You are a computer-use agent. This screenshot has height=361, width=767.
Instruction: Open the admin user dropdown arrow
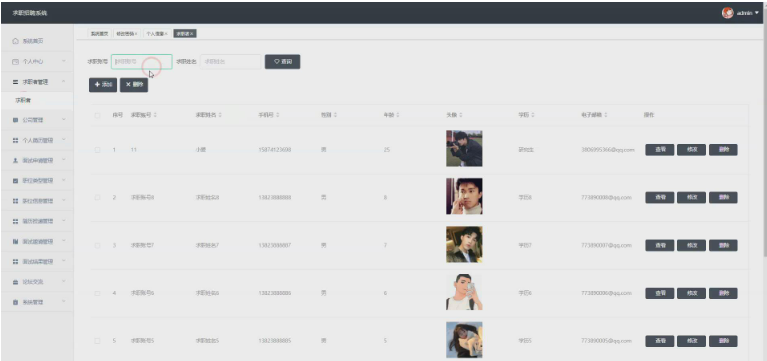tap(757, 13)
